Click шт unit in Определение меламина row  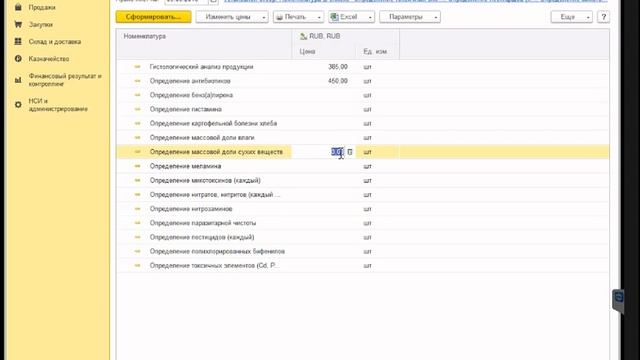[367, 166]
